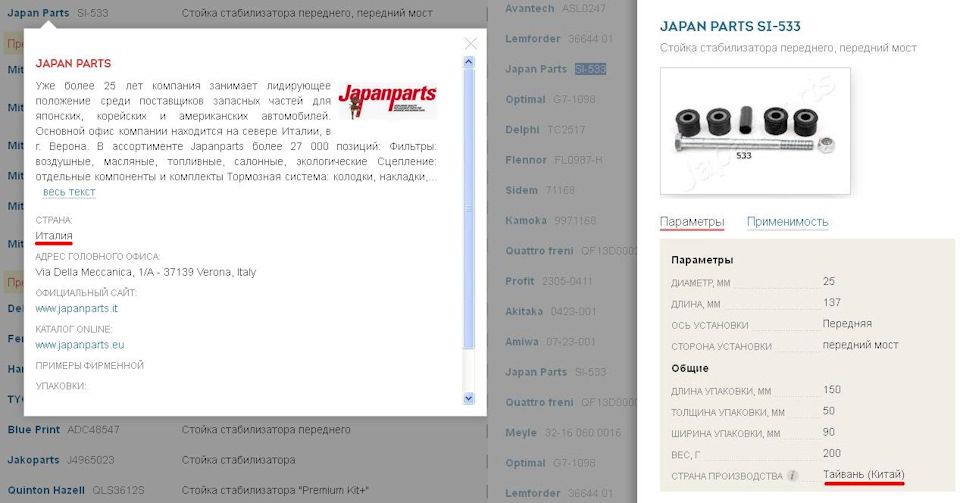The height and width of the screenshot is (503, 960).
Task: Select the Sidem 71168 entry
Action: (x=539, y=190)
